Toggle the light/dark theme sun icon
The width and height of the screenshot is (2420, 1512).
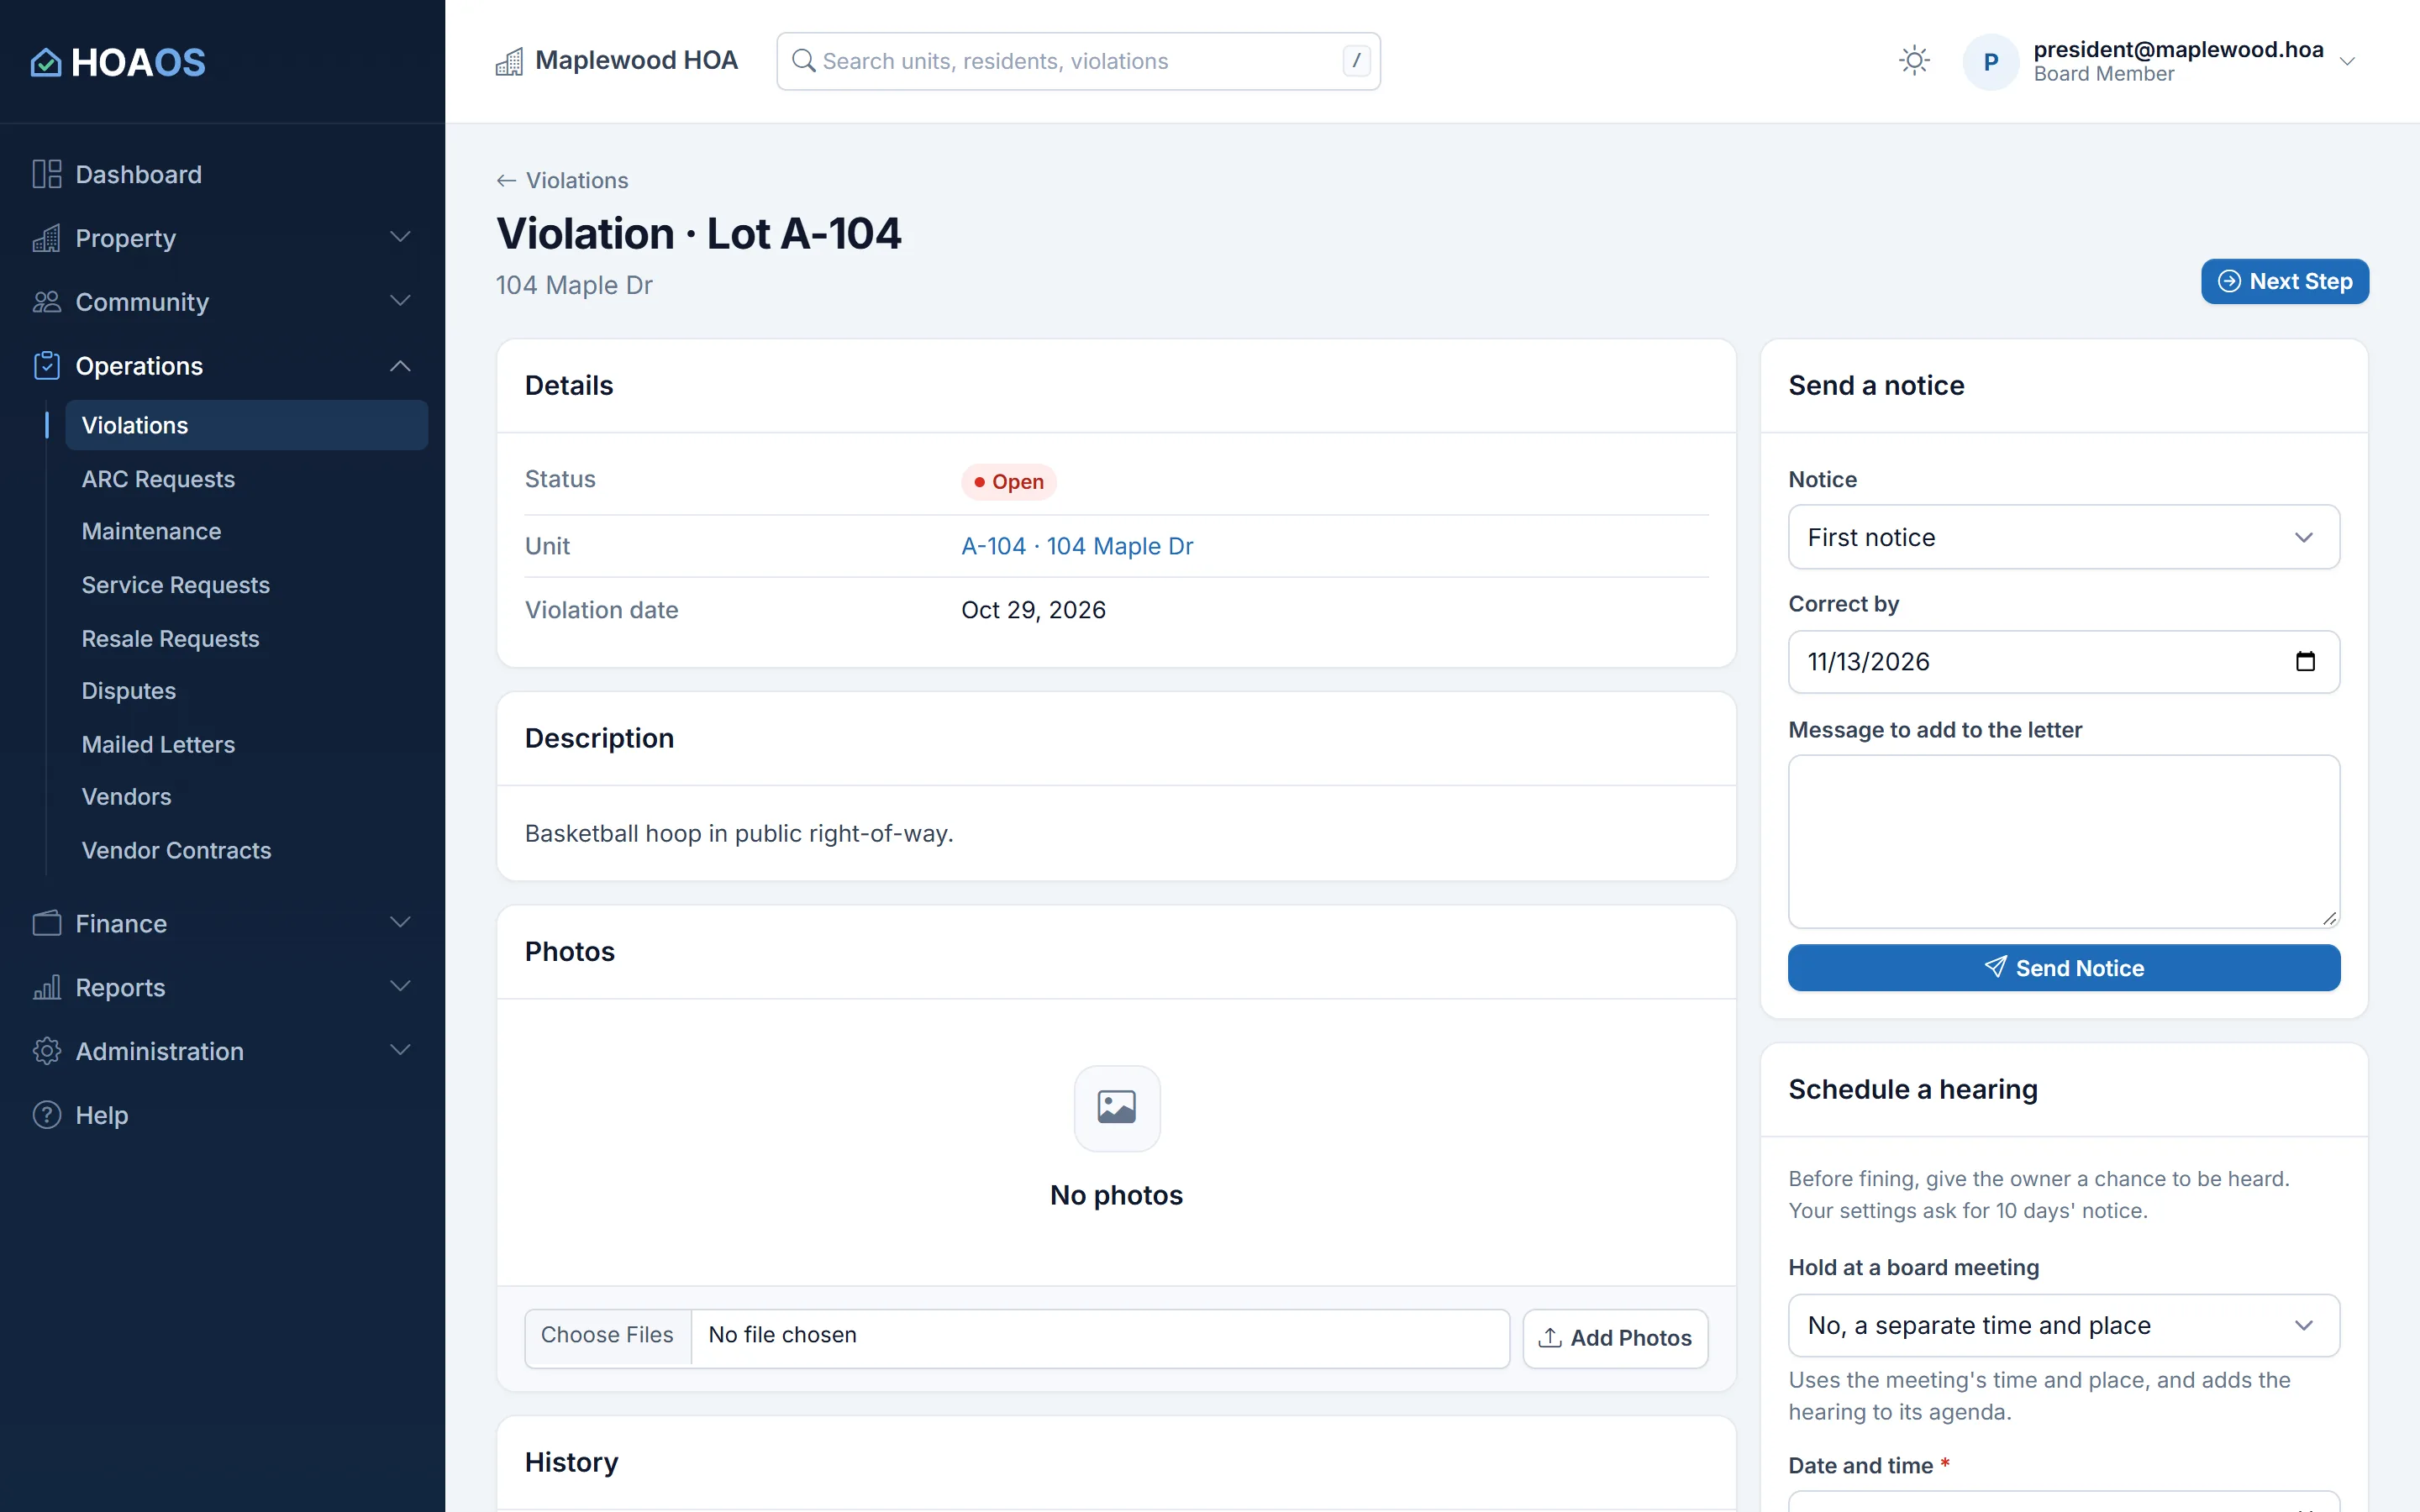[1914, 61]
